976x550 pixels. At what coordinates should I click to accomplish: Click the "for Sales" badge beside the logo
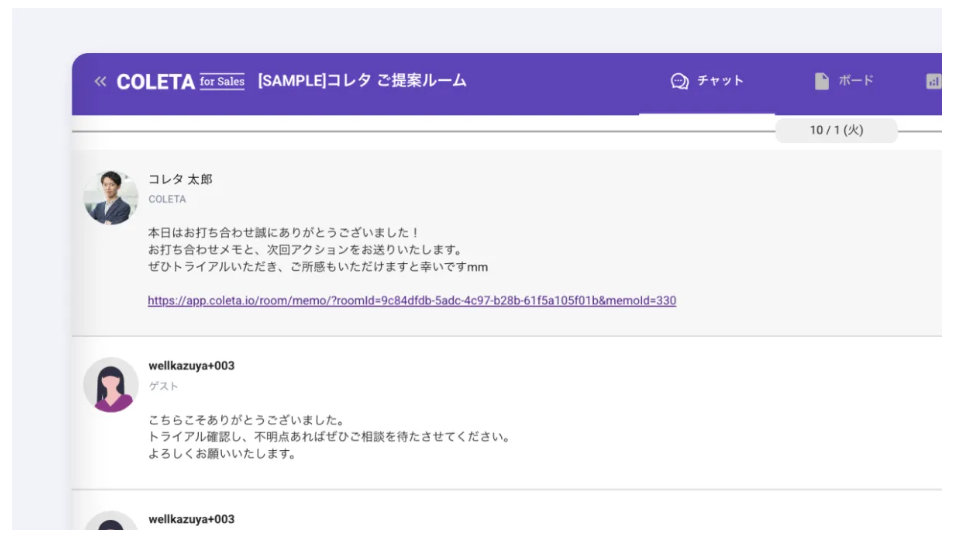click(x=222, y=82)
